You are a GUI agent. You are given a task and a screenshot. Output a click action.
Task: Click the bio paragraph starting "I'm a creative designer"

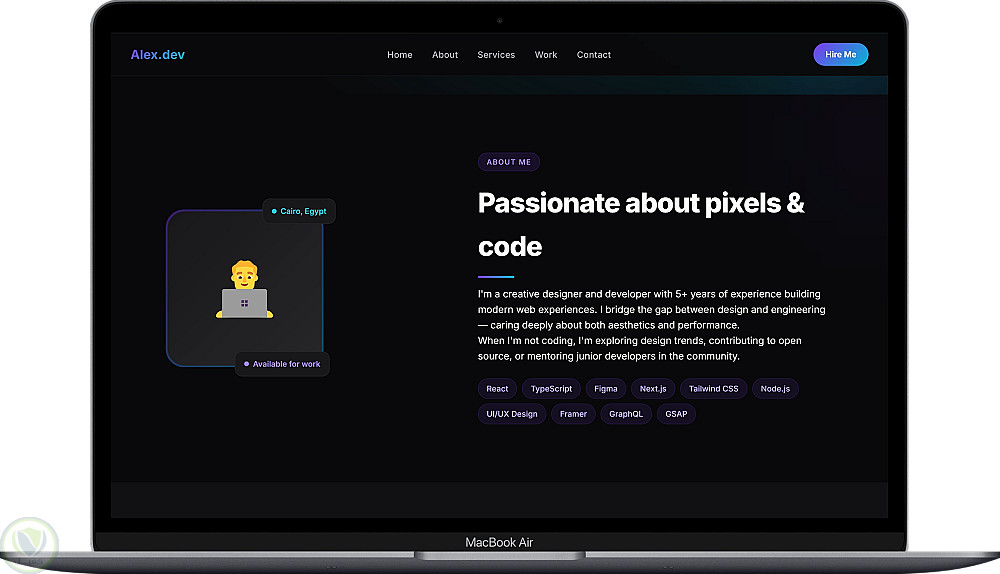652,309
